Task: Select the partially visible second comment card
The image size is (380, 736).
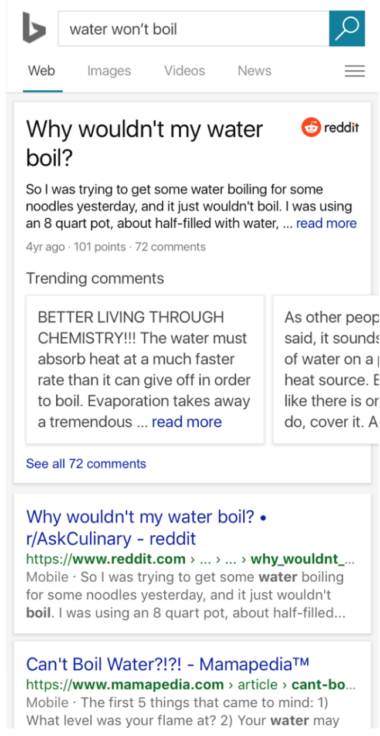Action: [326, 369]
